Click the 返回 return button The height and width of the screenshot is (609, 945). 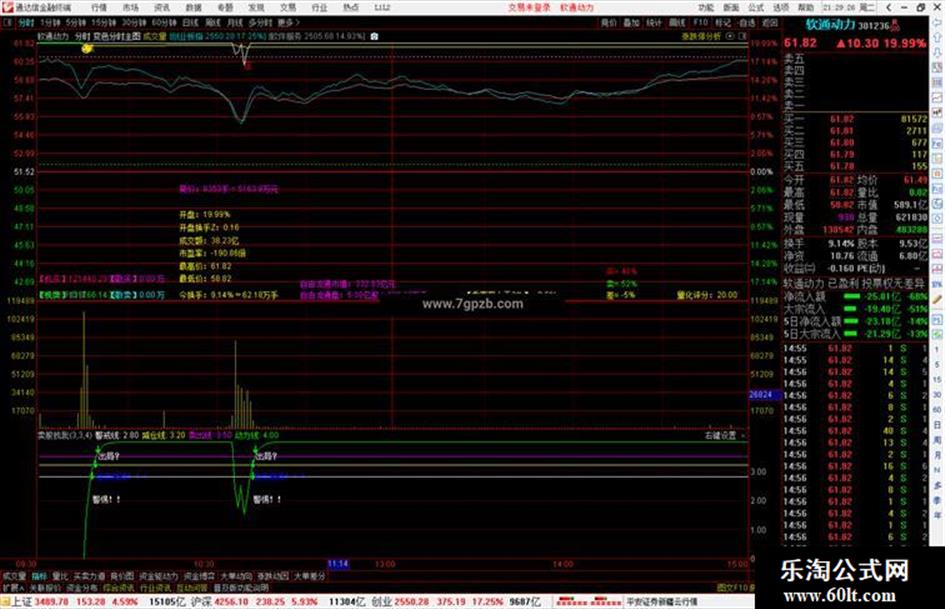[770, 22]
